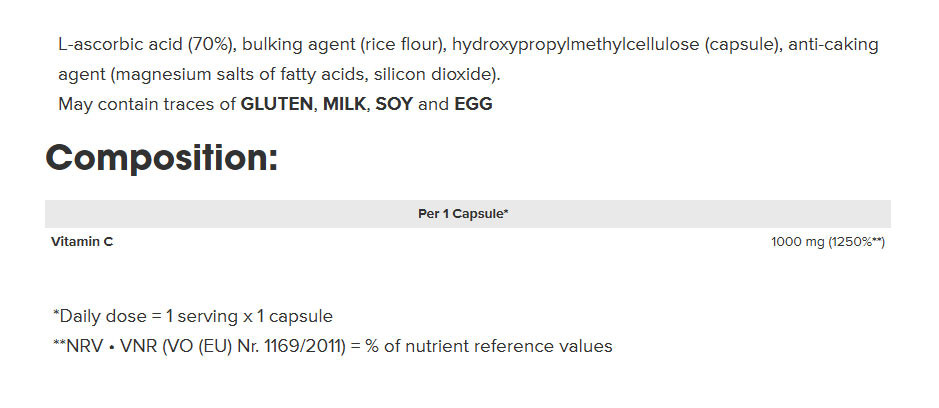Select the 'Per 1 Capsule*' table header
This screenshot has width=939, height=408.
click(x=463, y=214)
